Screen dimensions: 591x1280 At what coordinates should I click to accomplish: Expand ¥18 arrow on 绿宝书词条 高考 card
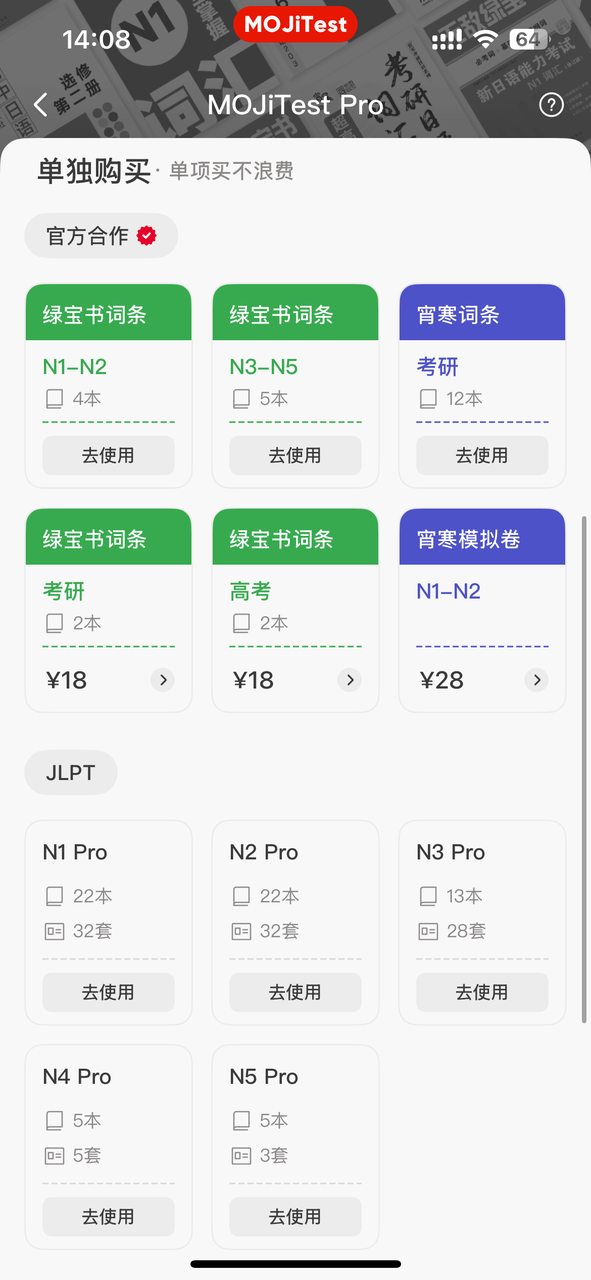pyautogui.click(x=350, y=680)
